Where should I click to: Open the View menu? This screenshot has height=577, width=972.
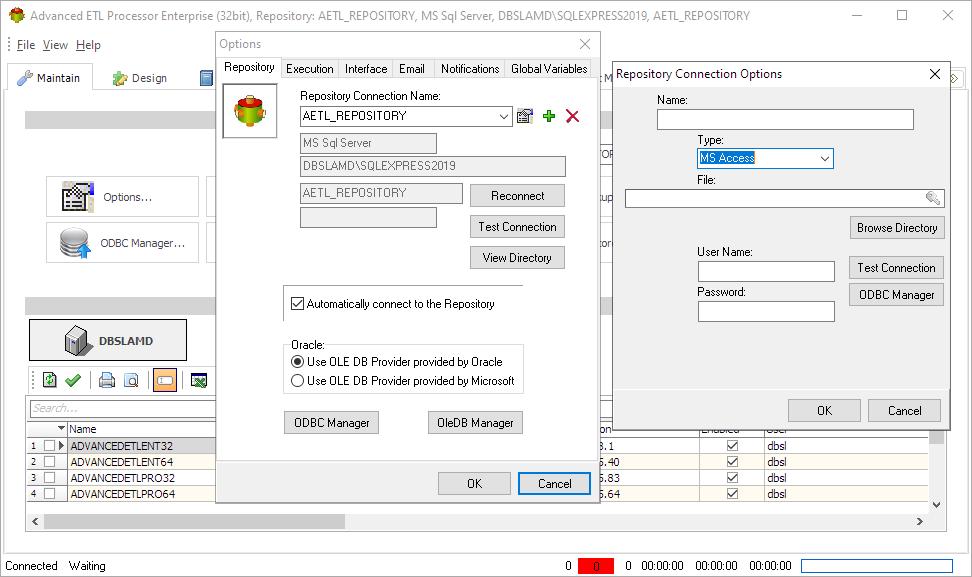tap(55, 45)
